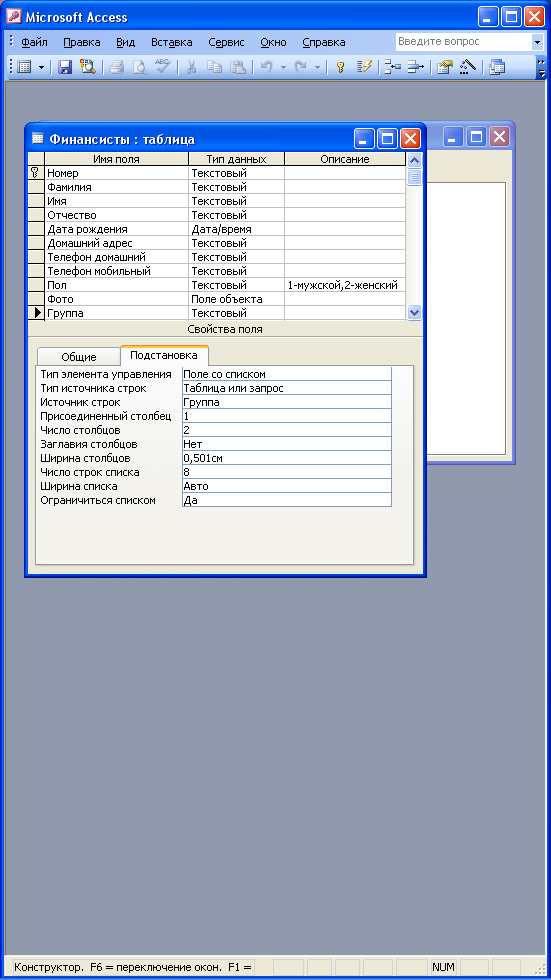Image resolution: width=551 pixels, height=980 pixels.
Task: Click the 'Таблица или запрос' property value
Action: pyautogui.click(x=287, y=388)
